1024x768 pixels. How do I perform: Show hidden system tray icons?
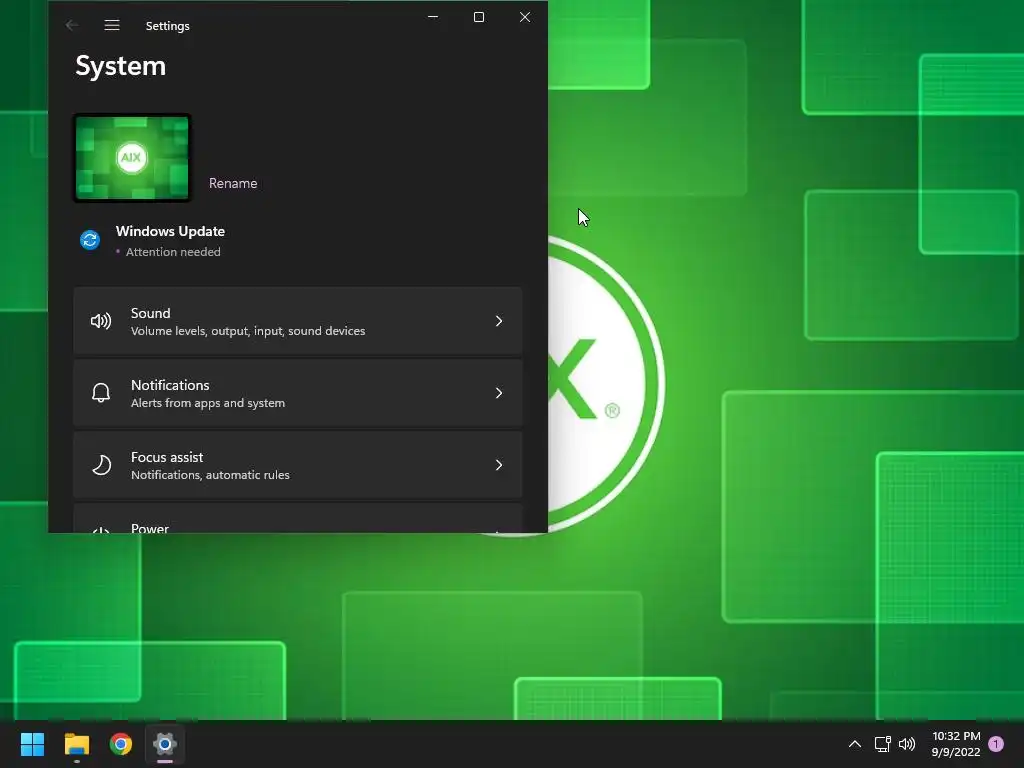pos(854,744)
